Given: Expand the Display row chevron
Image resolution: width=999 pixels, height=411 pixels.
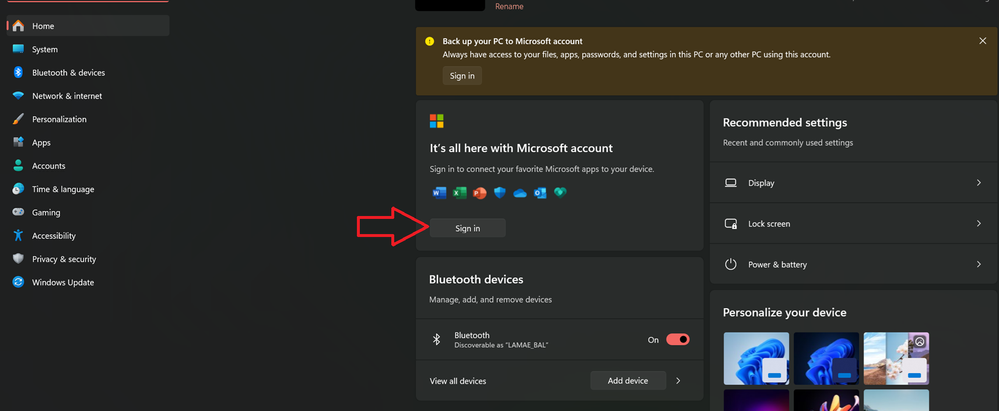Looking at the screenshot, I should point(979,183).
